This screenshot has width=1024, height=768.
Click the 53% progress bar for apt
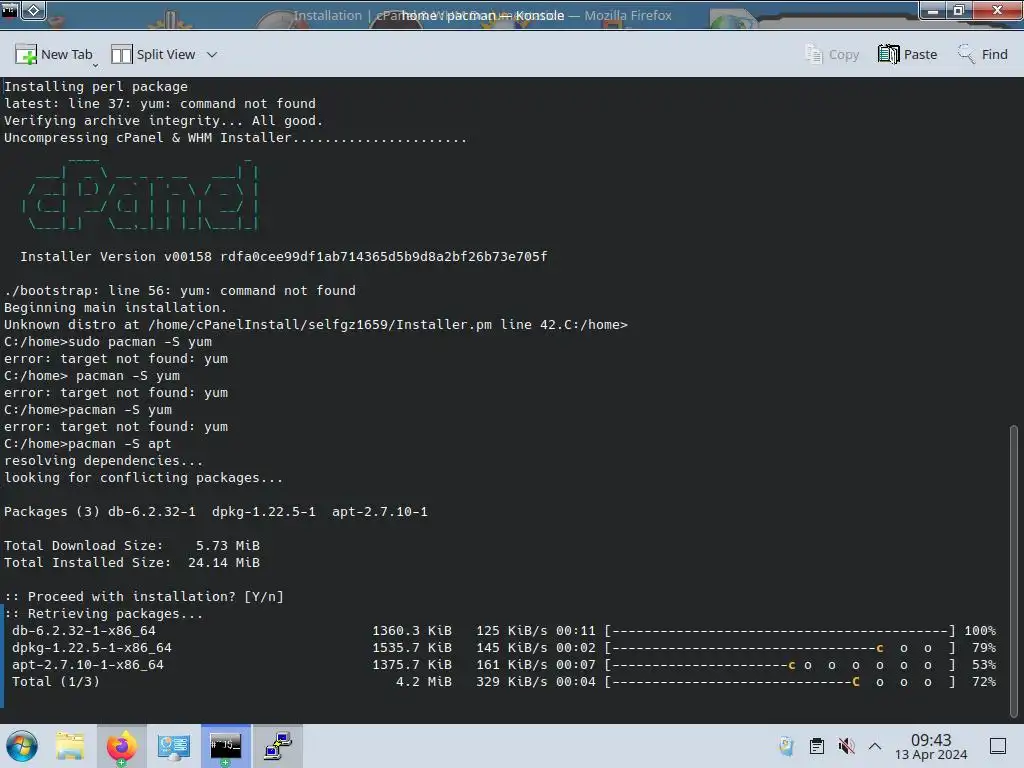780,665
